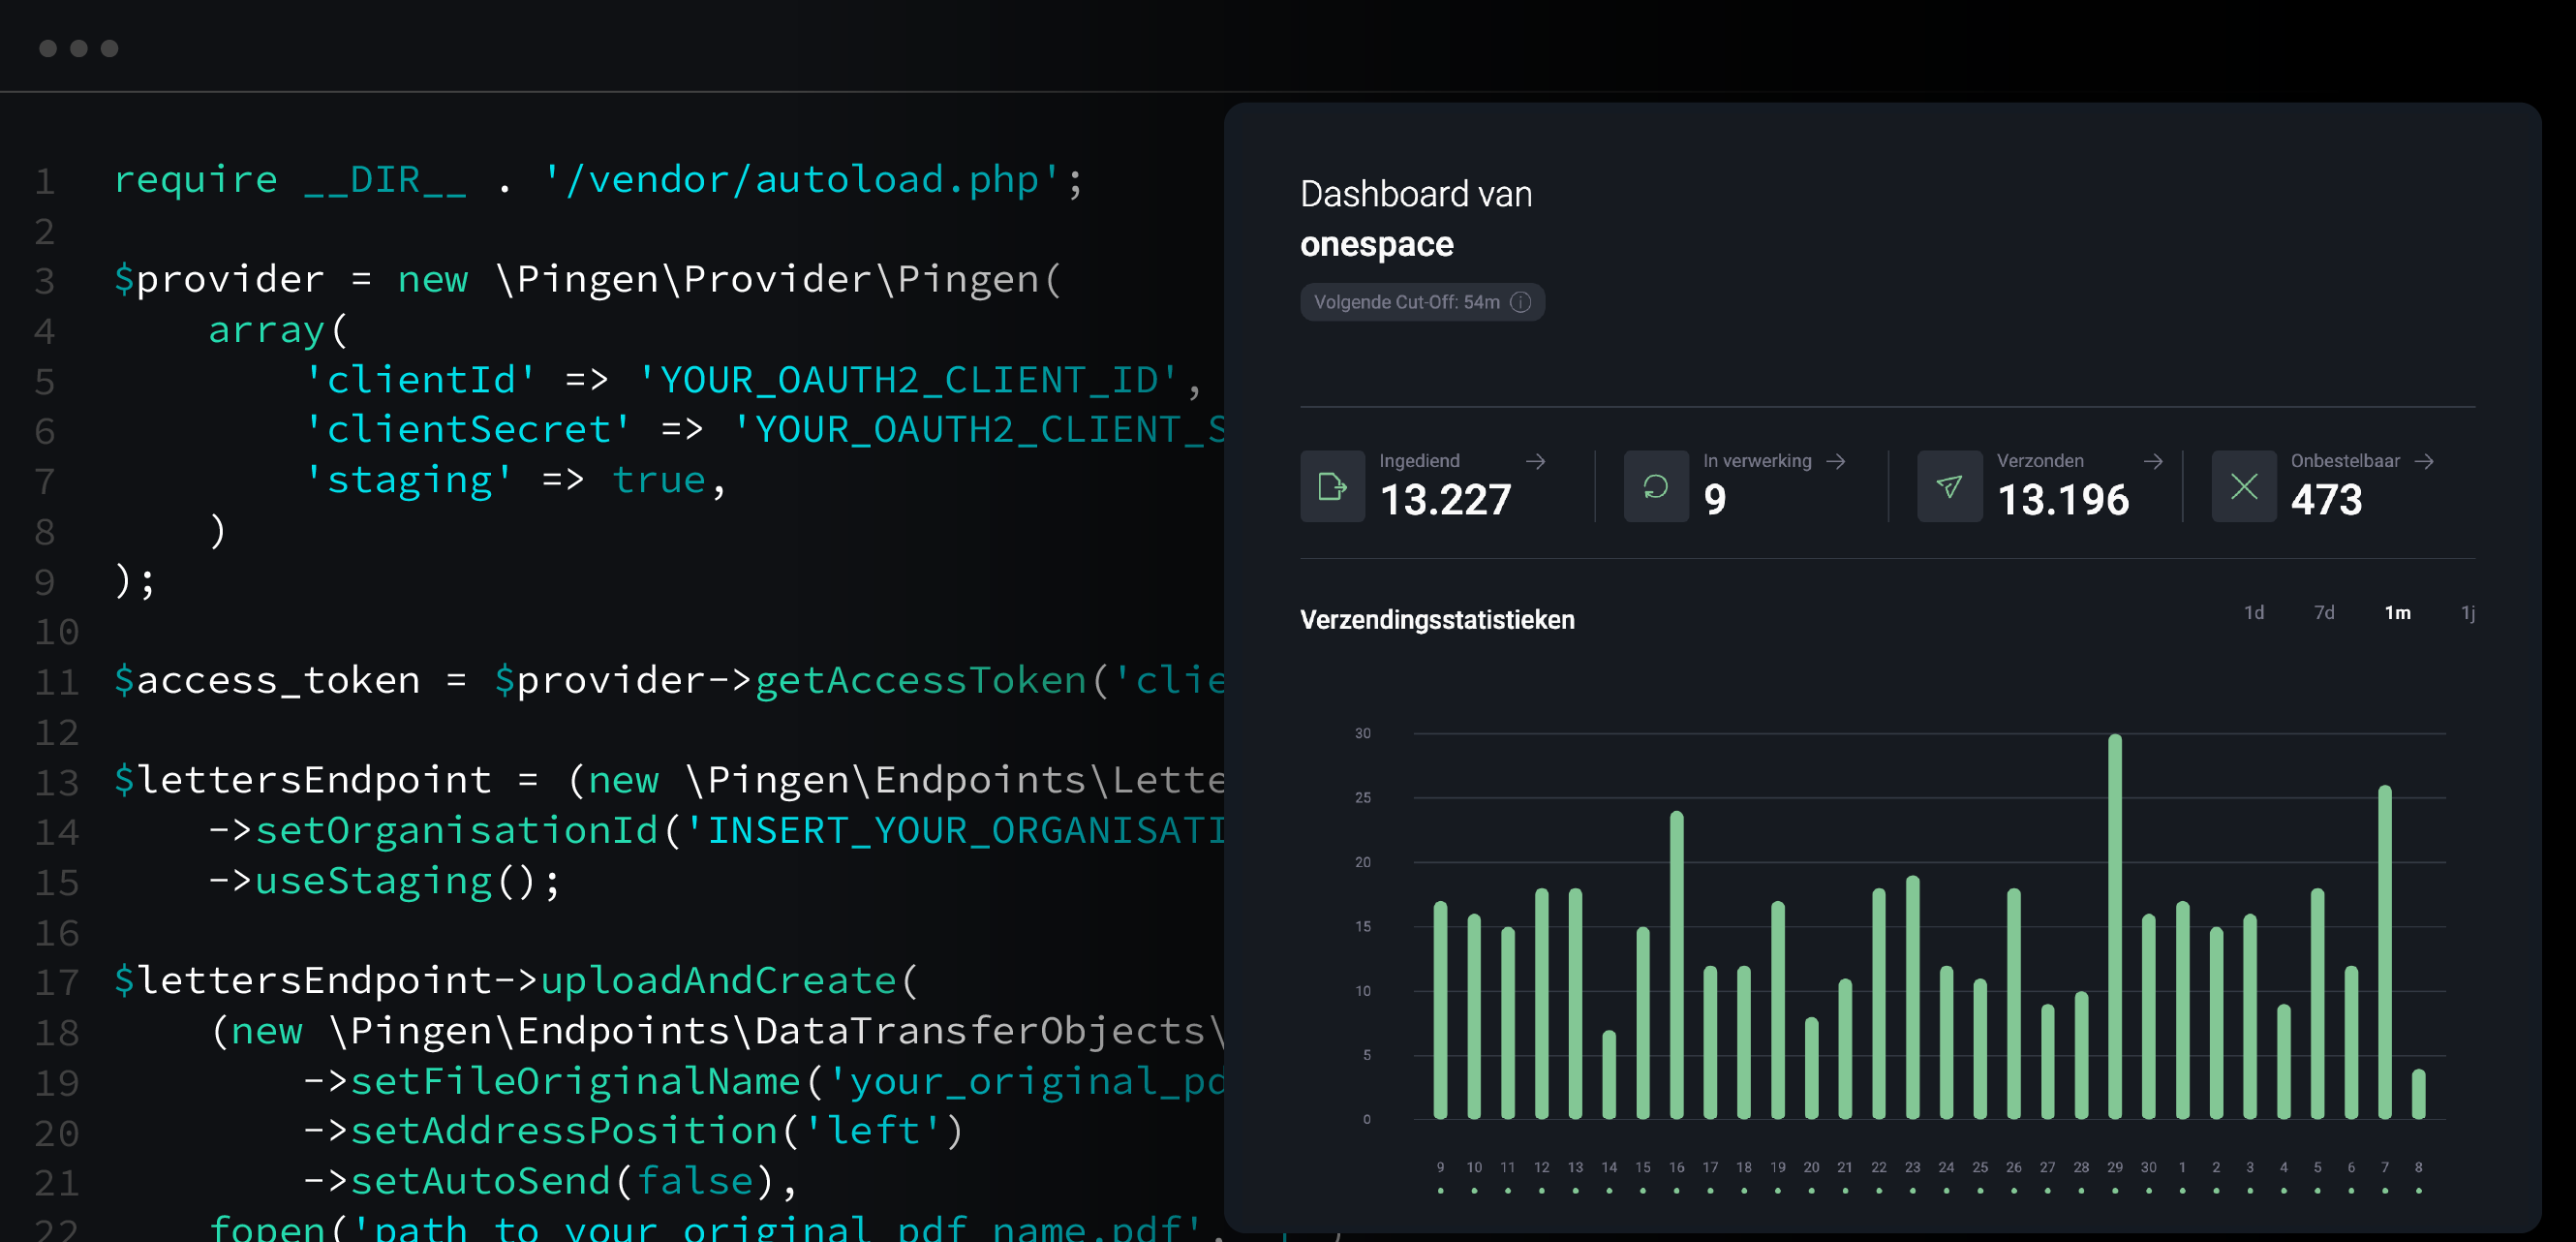2576x1242 pixels.
Task: Click the Verzonden paper plane icon
Action: tap(1949, 487)
